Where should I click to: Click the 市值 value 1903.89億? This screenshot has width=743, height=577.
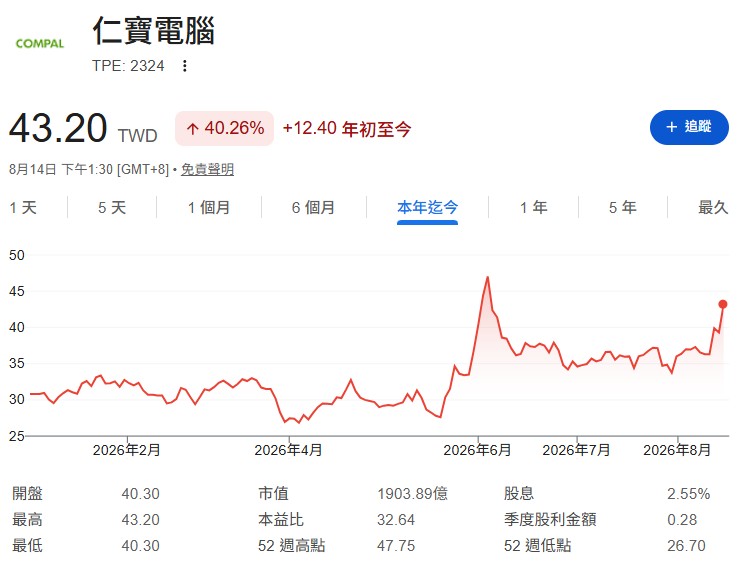[x=412, y=494]
